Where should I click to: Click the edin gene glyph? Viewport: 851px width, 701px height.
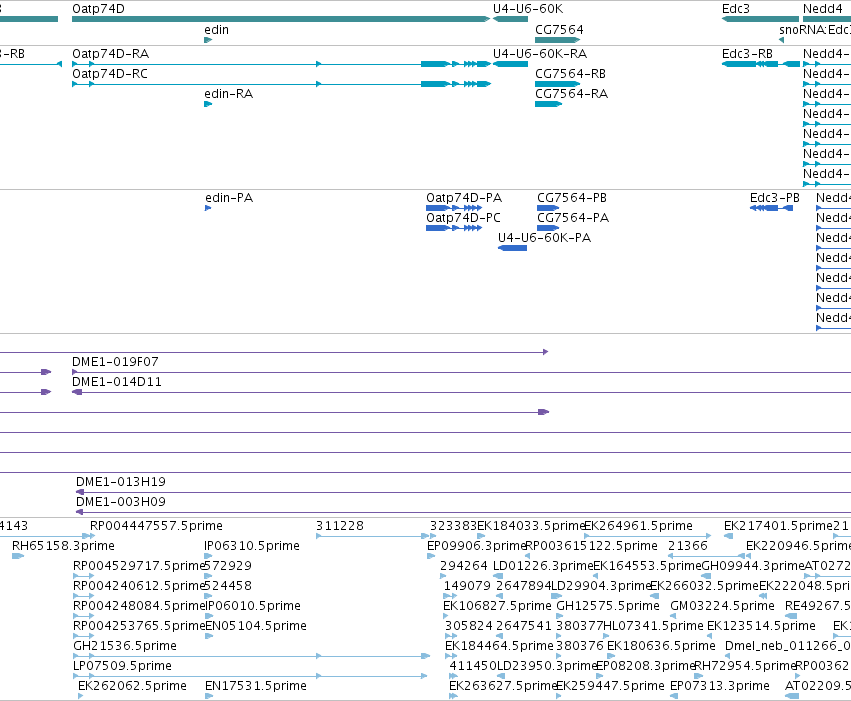(x=208, y=40)
